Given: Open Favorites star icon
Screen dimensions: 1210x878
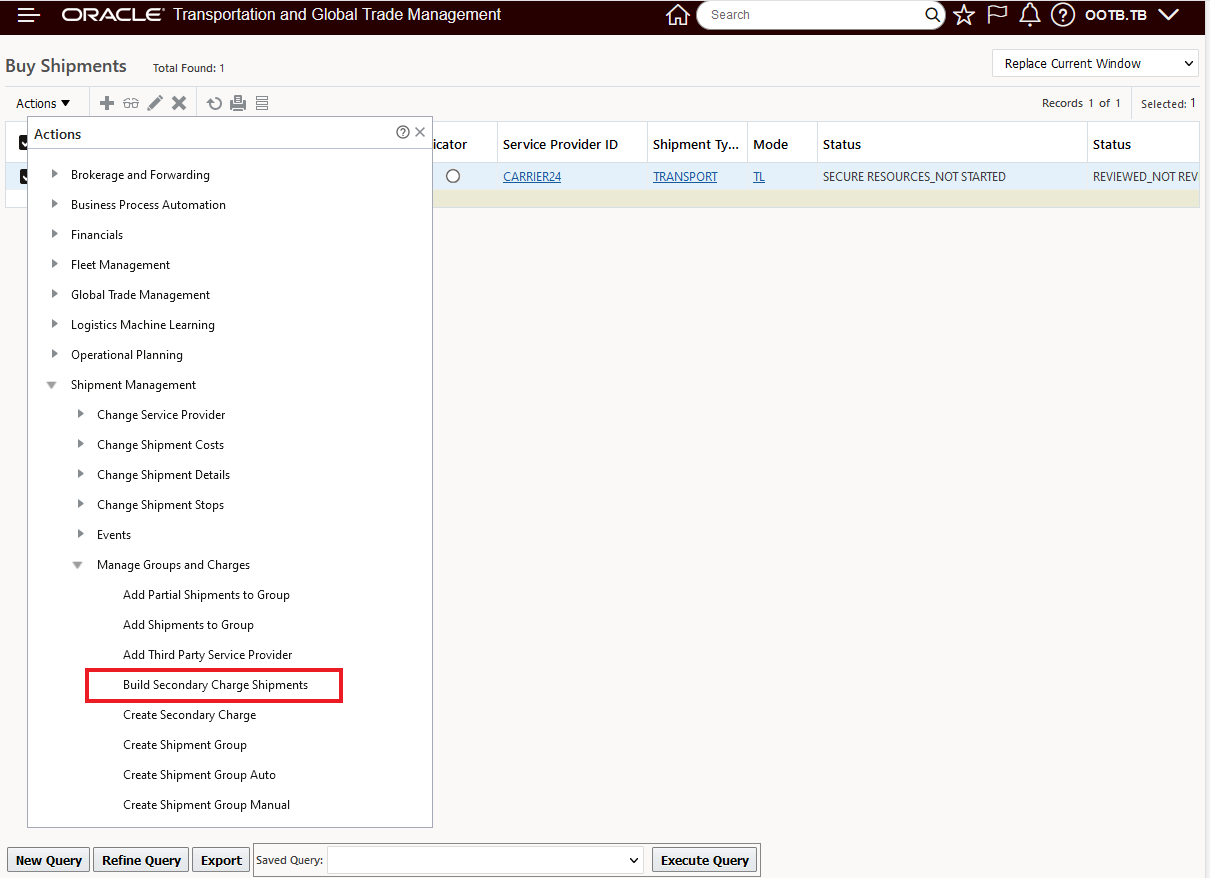Looking at the screenshot, I should [x=964, y=15].
